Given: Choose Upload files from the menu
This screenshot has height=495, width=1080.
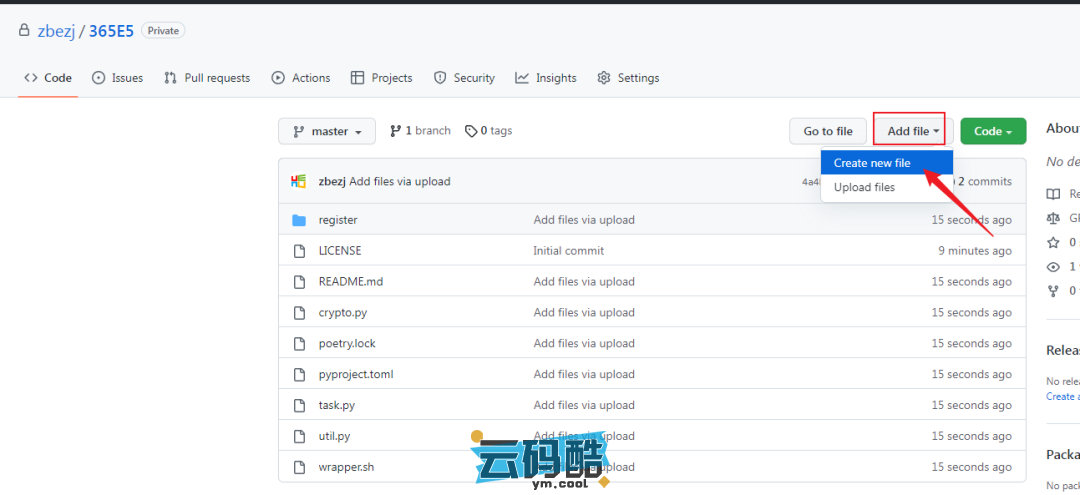Looking at the screenshot, I should (x=864, y=187).
